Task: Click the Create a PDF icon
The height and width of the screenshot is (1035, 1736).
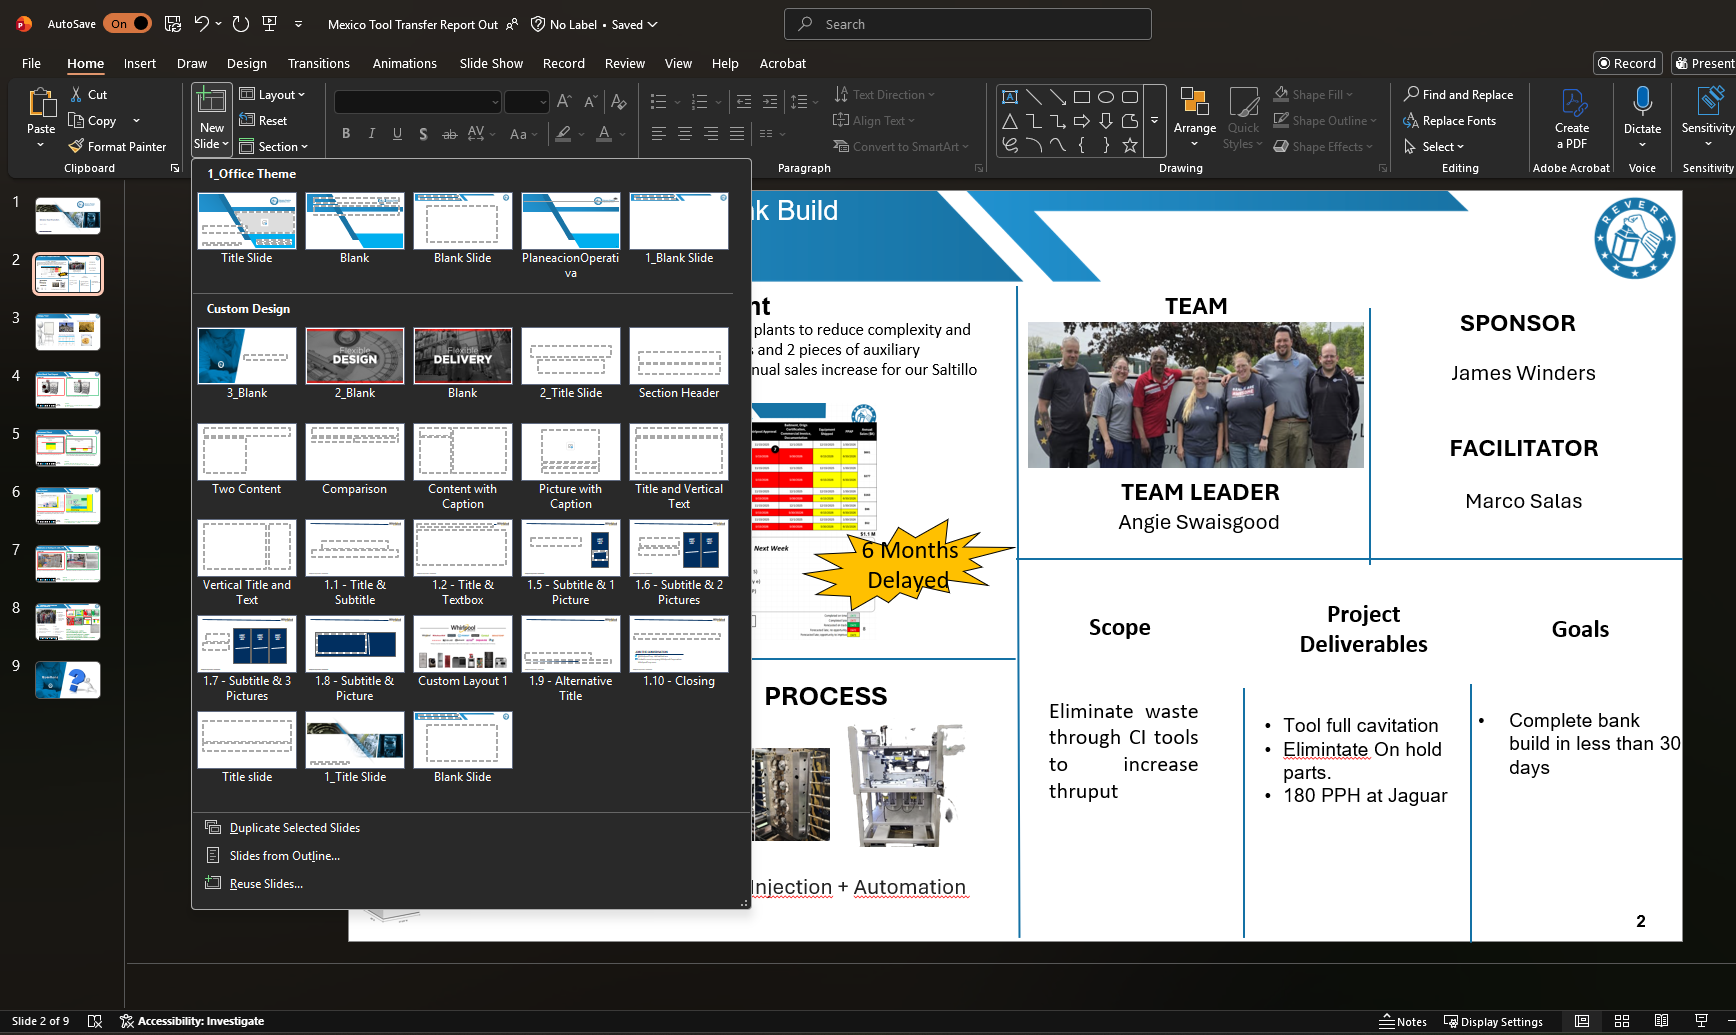Action: coord(1573,102)
